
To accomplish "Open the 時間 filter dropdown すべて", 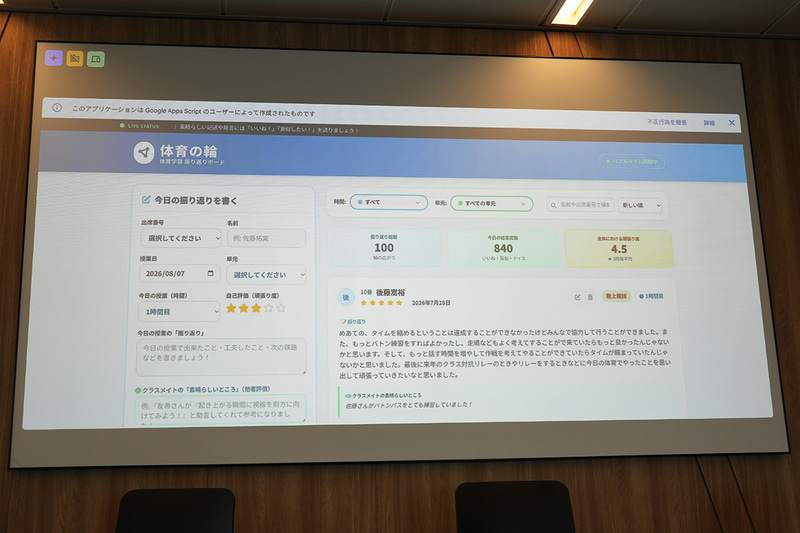I will (389, 202).
